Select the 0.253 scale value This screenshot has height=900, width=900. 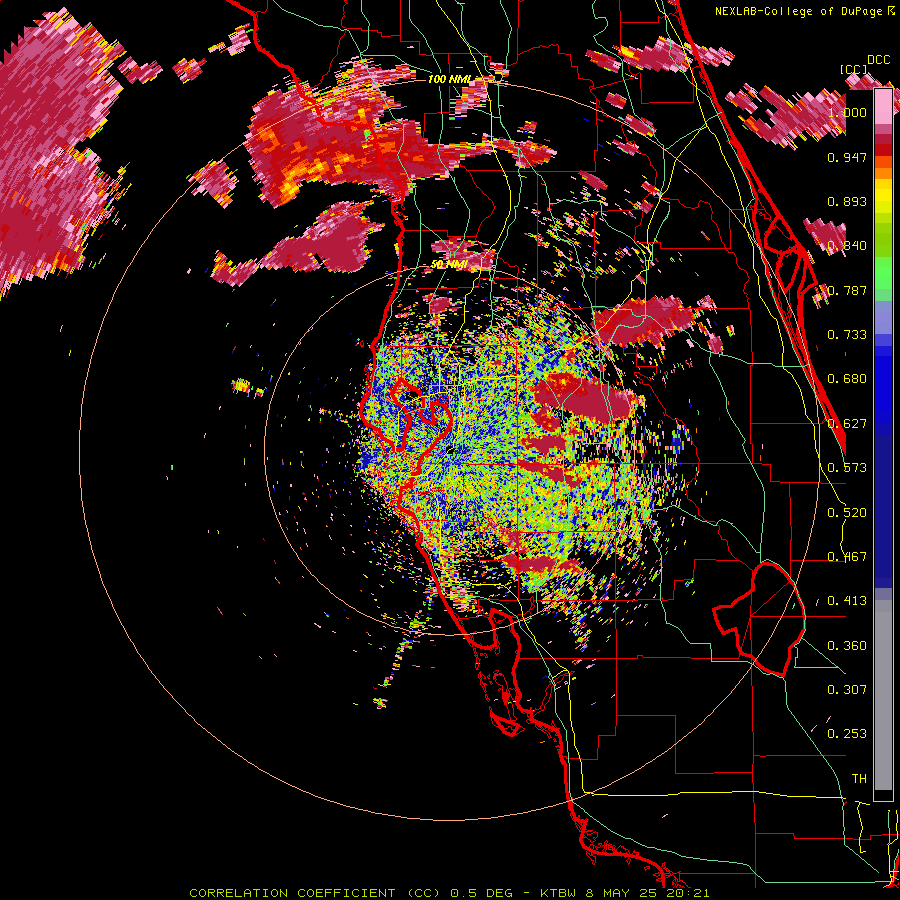click(x=847, y=734)
